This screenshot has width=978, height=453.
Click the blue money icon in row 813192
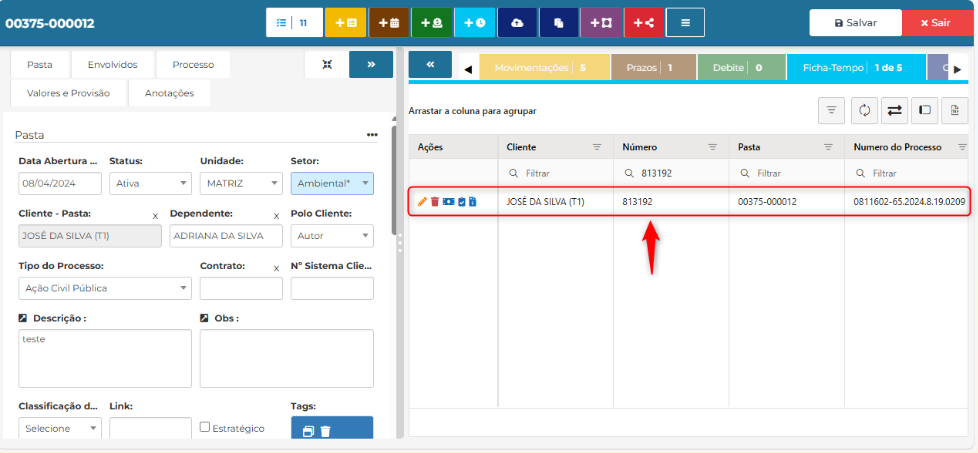pos(448,202)
